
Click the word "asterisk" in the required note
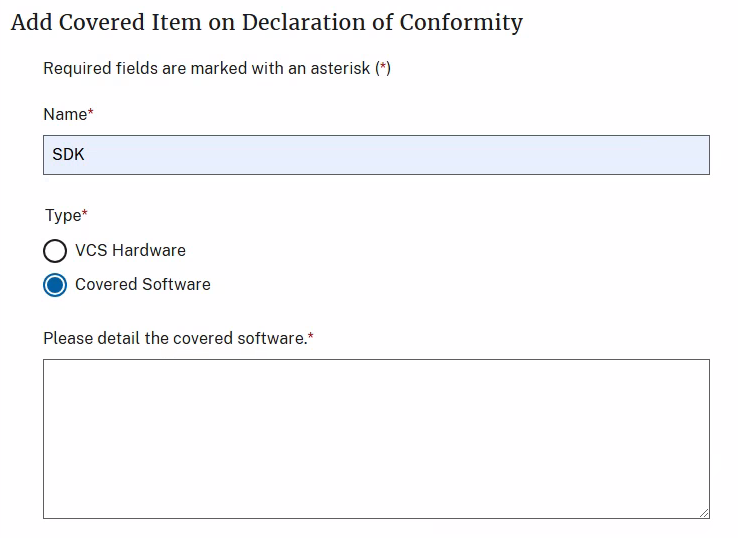[x=338, y=69]
